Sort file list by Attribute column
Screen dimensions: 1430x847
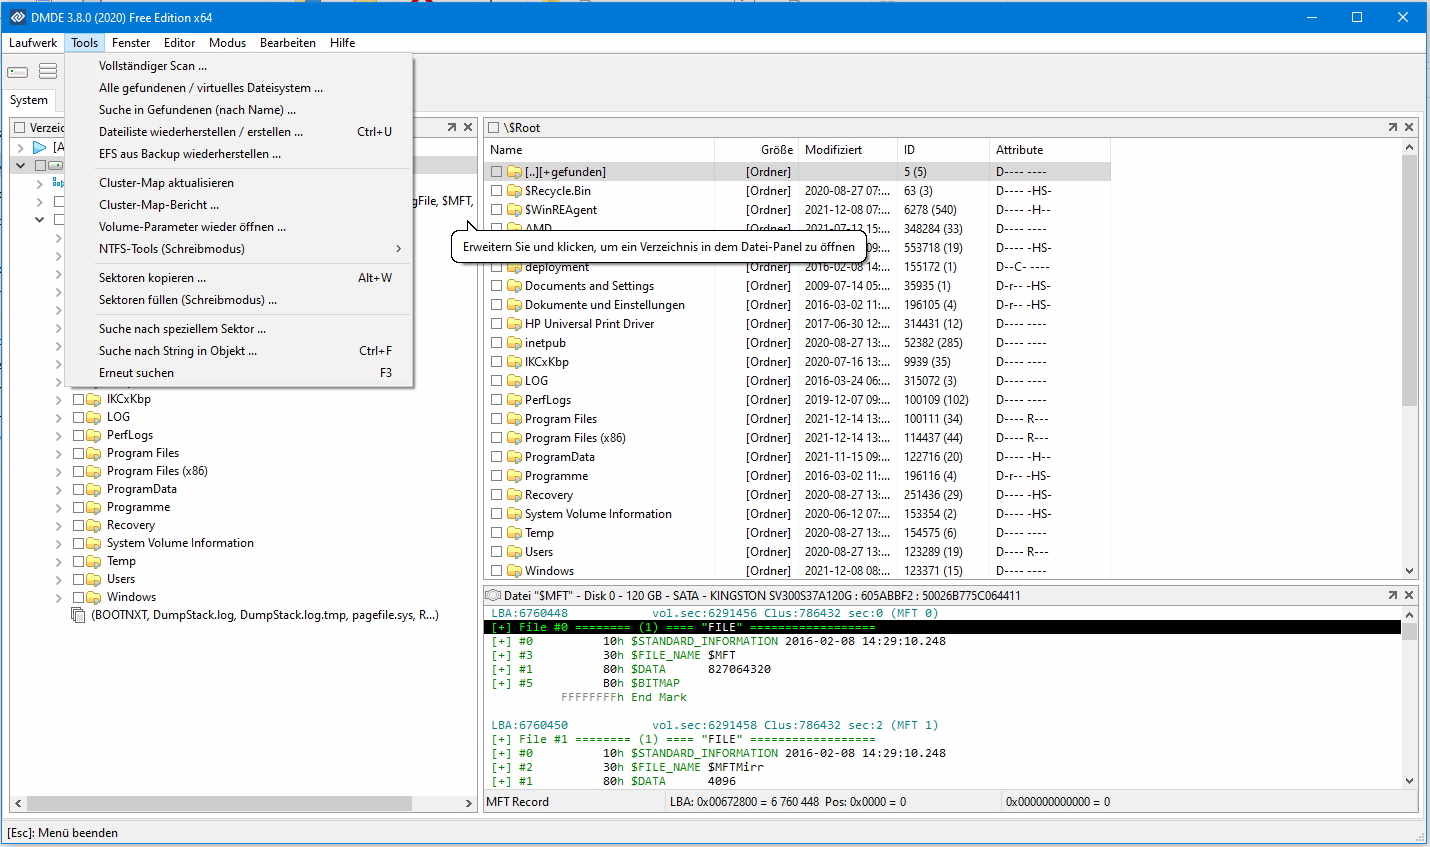[x=1050, y=150]
